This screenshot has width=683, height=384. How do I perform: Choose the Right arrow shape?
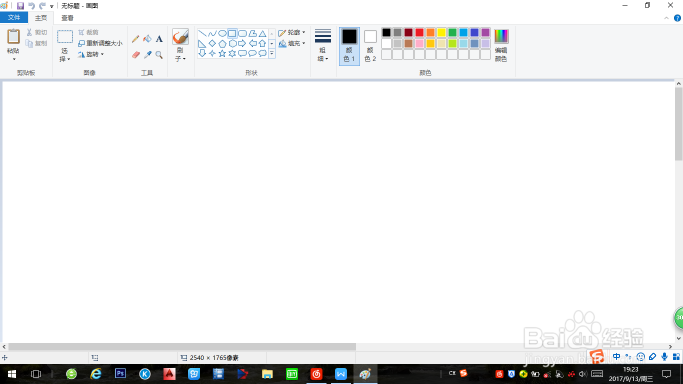click(242, 44)
